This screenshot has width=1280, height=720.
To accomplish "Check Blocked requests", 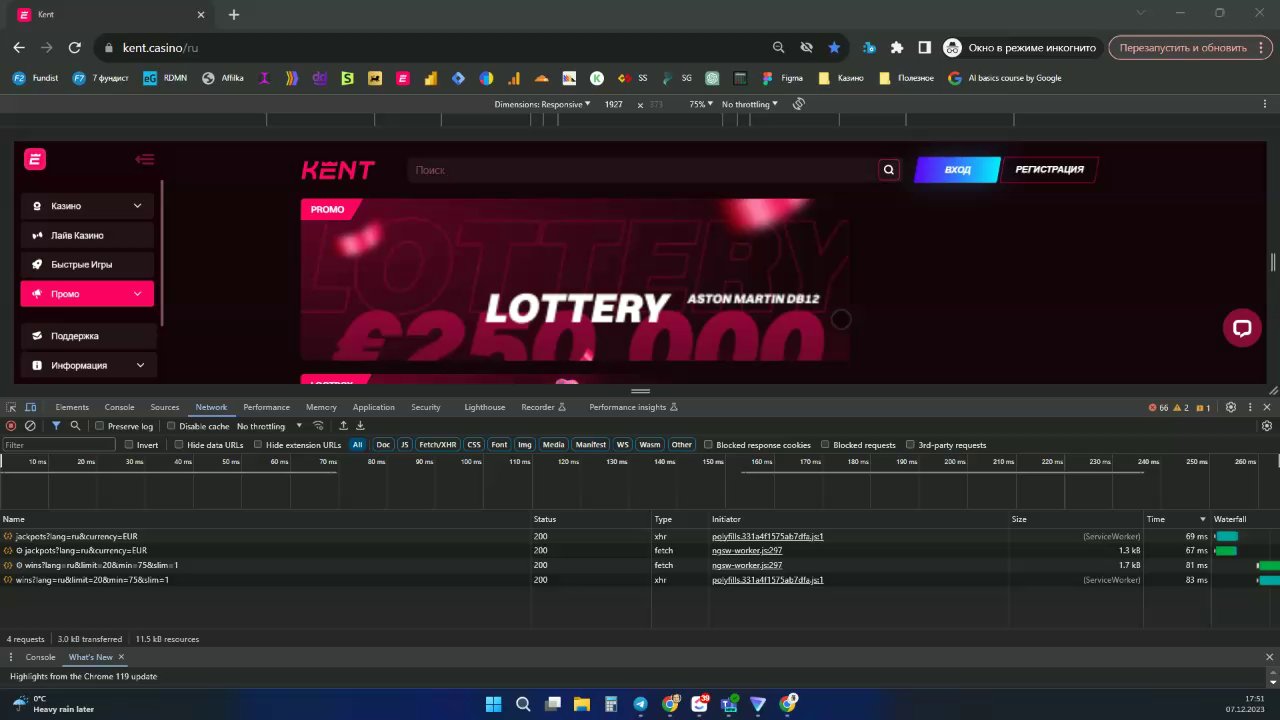I will point(825,445).
